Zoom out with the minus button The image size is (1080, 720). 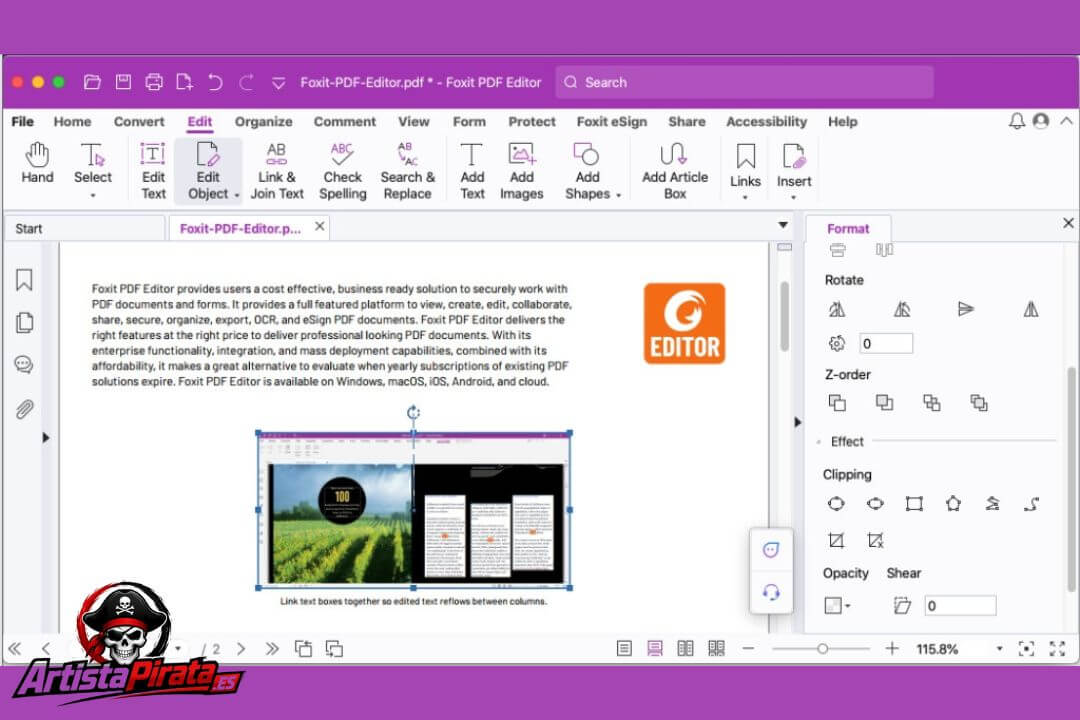pos(748,648)
